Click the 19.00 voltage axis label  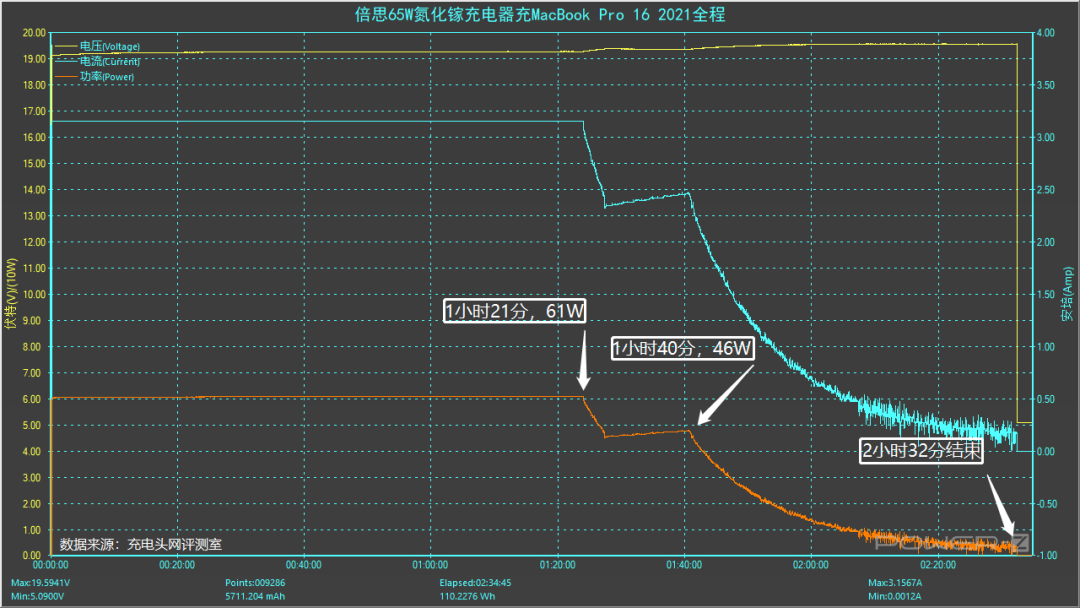coord(34,59)
